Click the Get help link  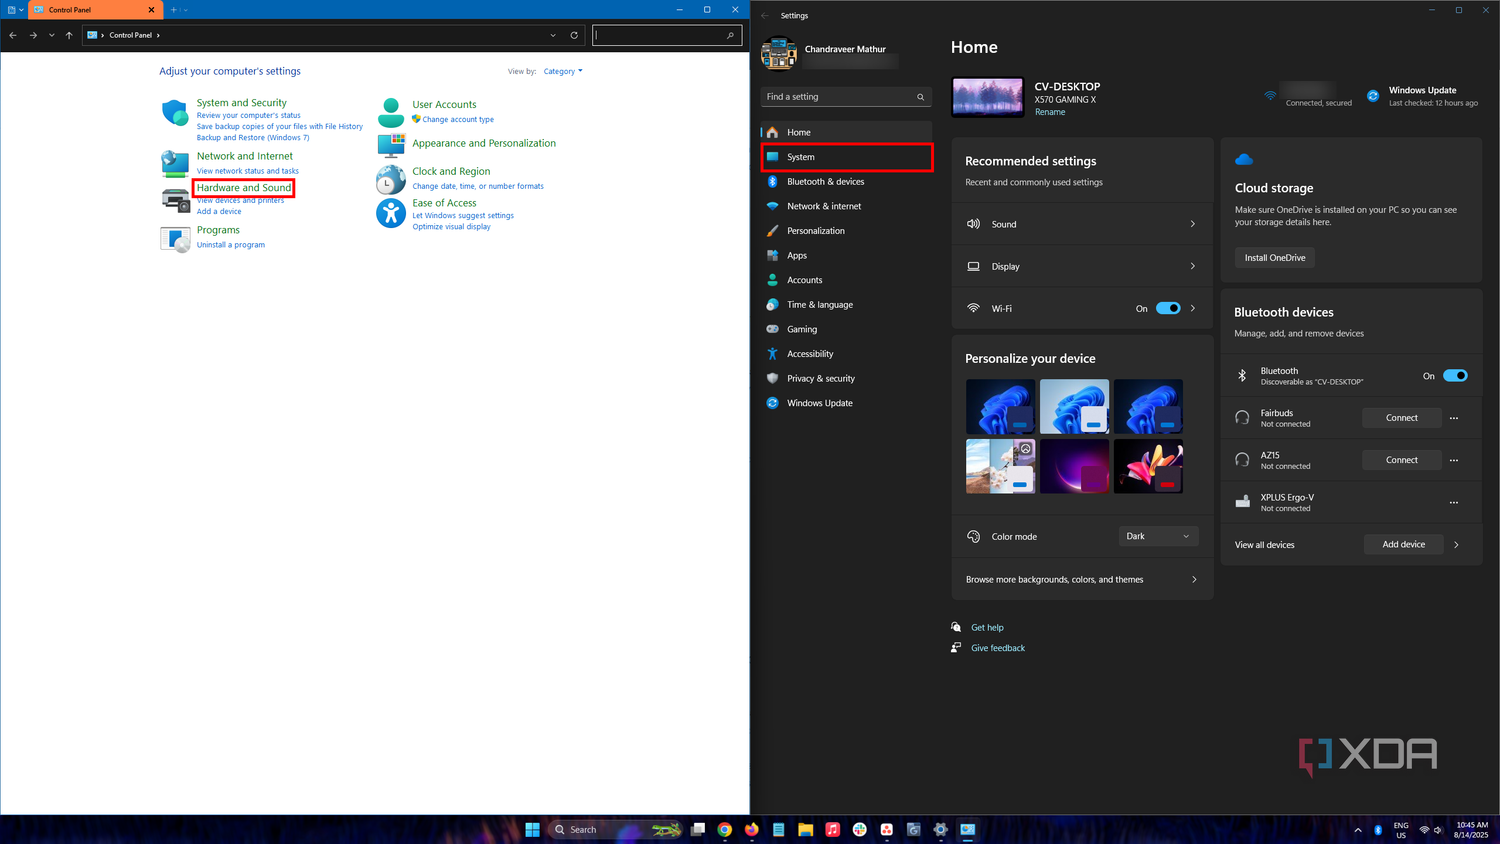(987, 628)
